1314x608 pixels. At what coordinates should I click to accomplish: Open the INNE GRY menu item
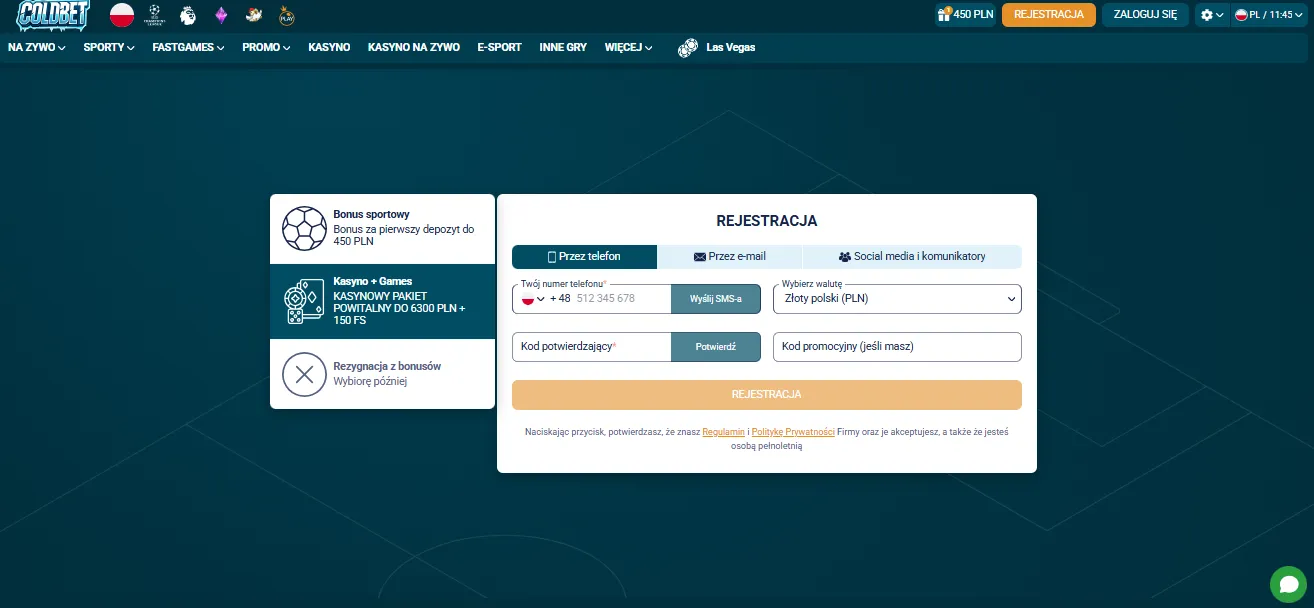pos(563,47)
